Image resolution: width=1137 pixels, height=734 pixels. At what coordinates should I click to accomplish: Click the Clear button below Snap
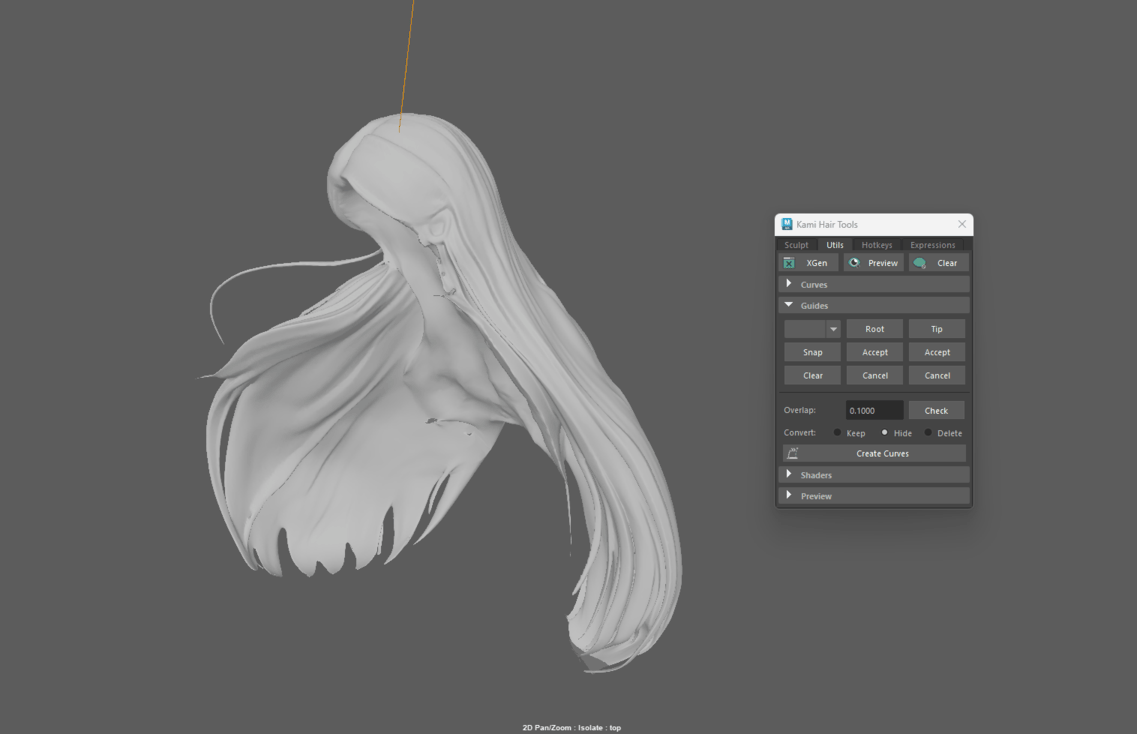pos(812,376)
